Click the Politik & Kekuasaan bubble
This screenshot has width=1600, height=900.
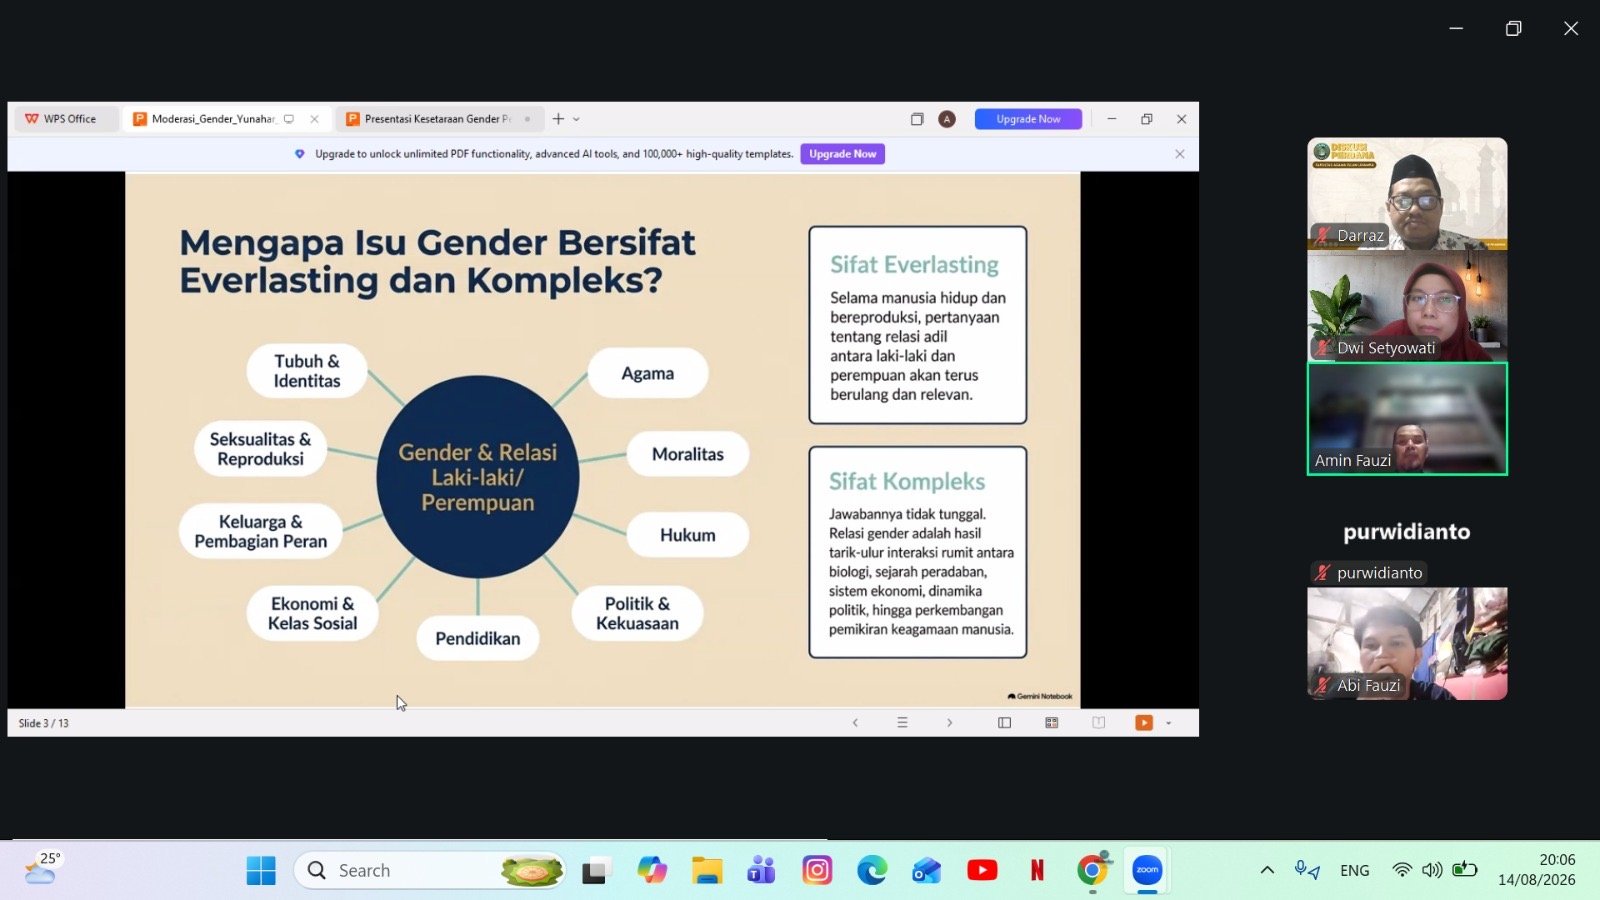[637, 613]
